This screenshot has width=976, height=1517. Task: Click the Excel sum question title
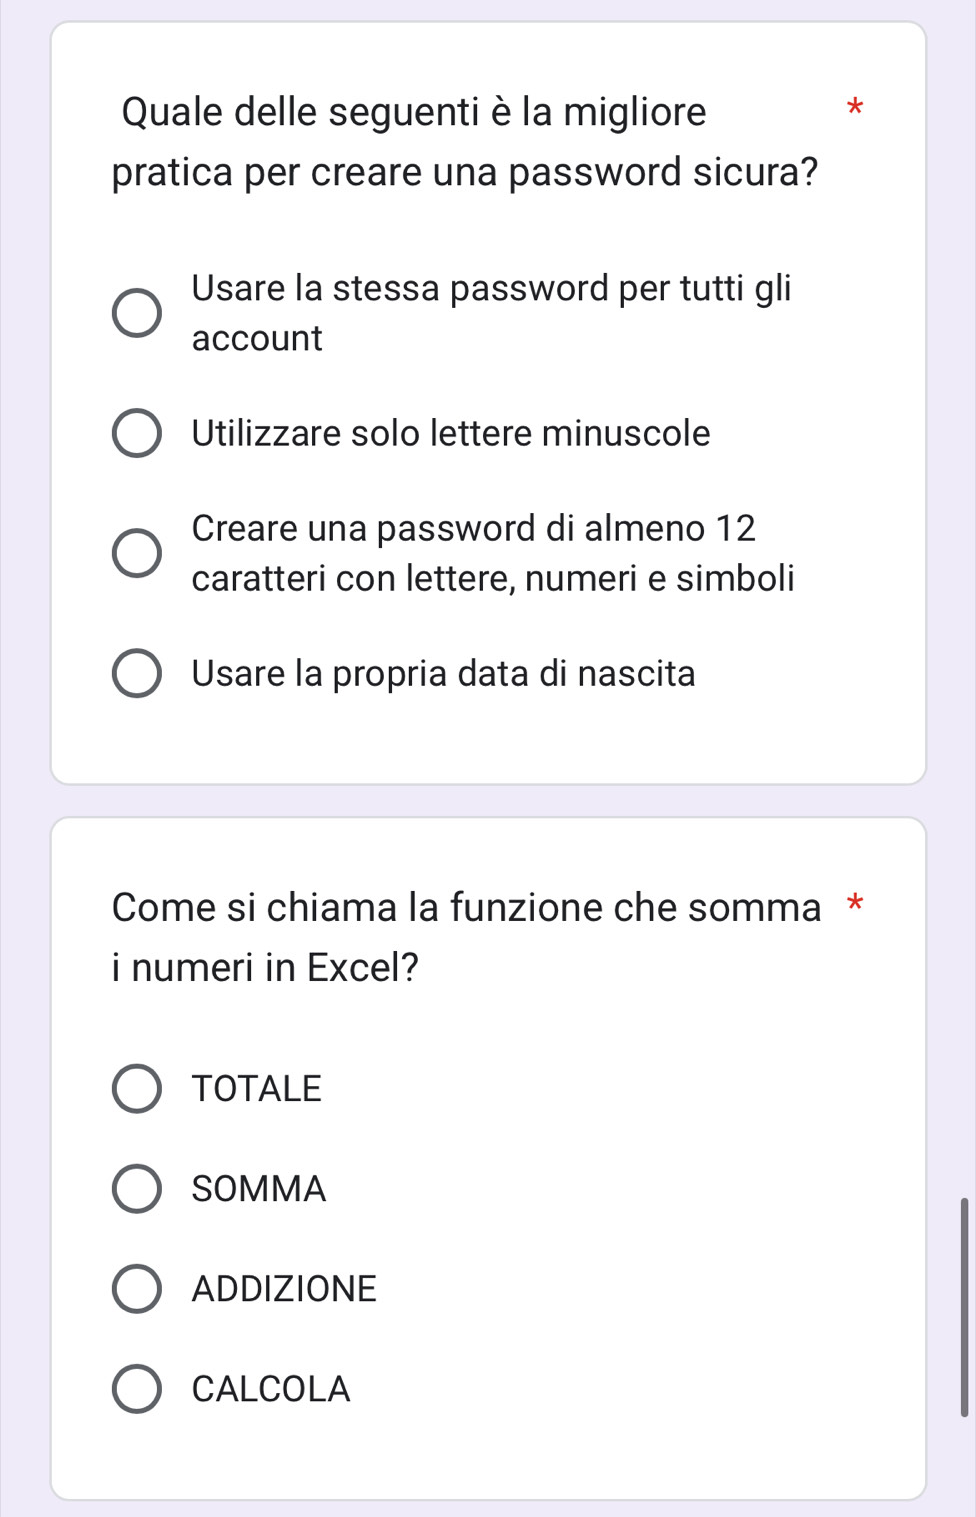(466, 937)
